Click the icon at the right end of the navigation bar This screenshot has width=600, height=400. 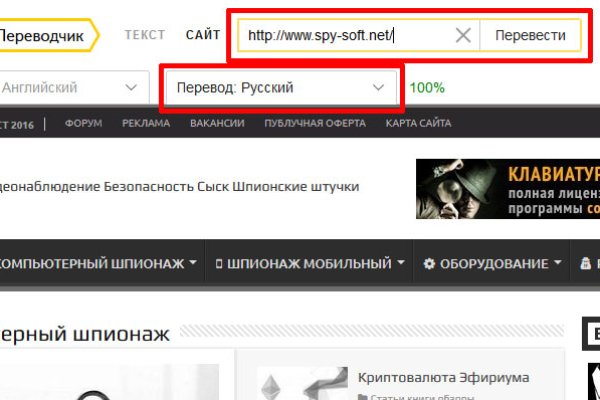click(587, 264)
